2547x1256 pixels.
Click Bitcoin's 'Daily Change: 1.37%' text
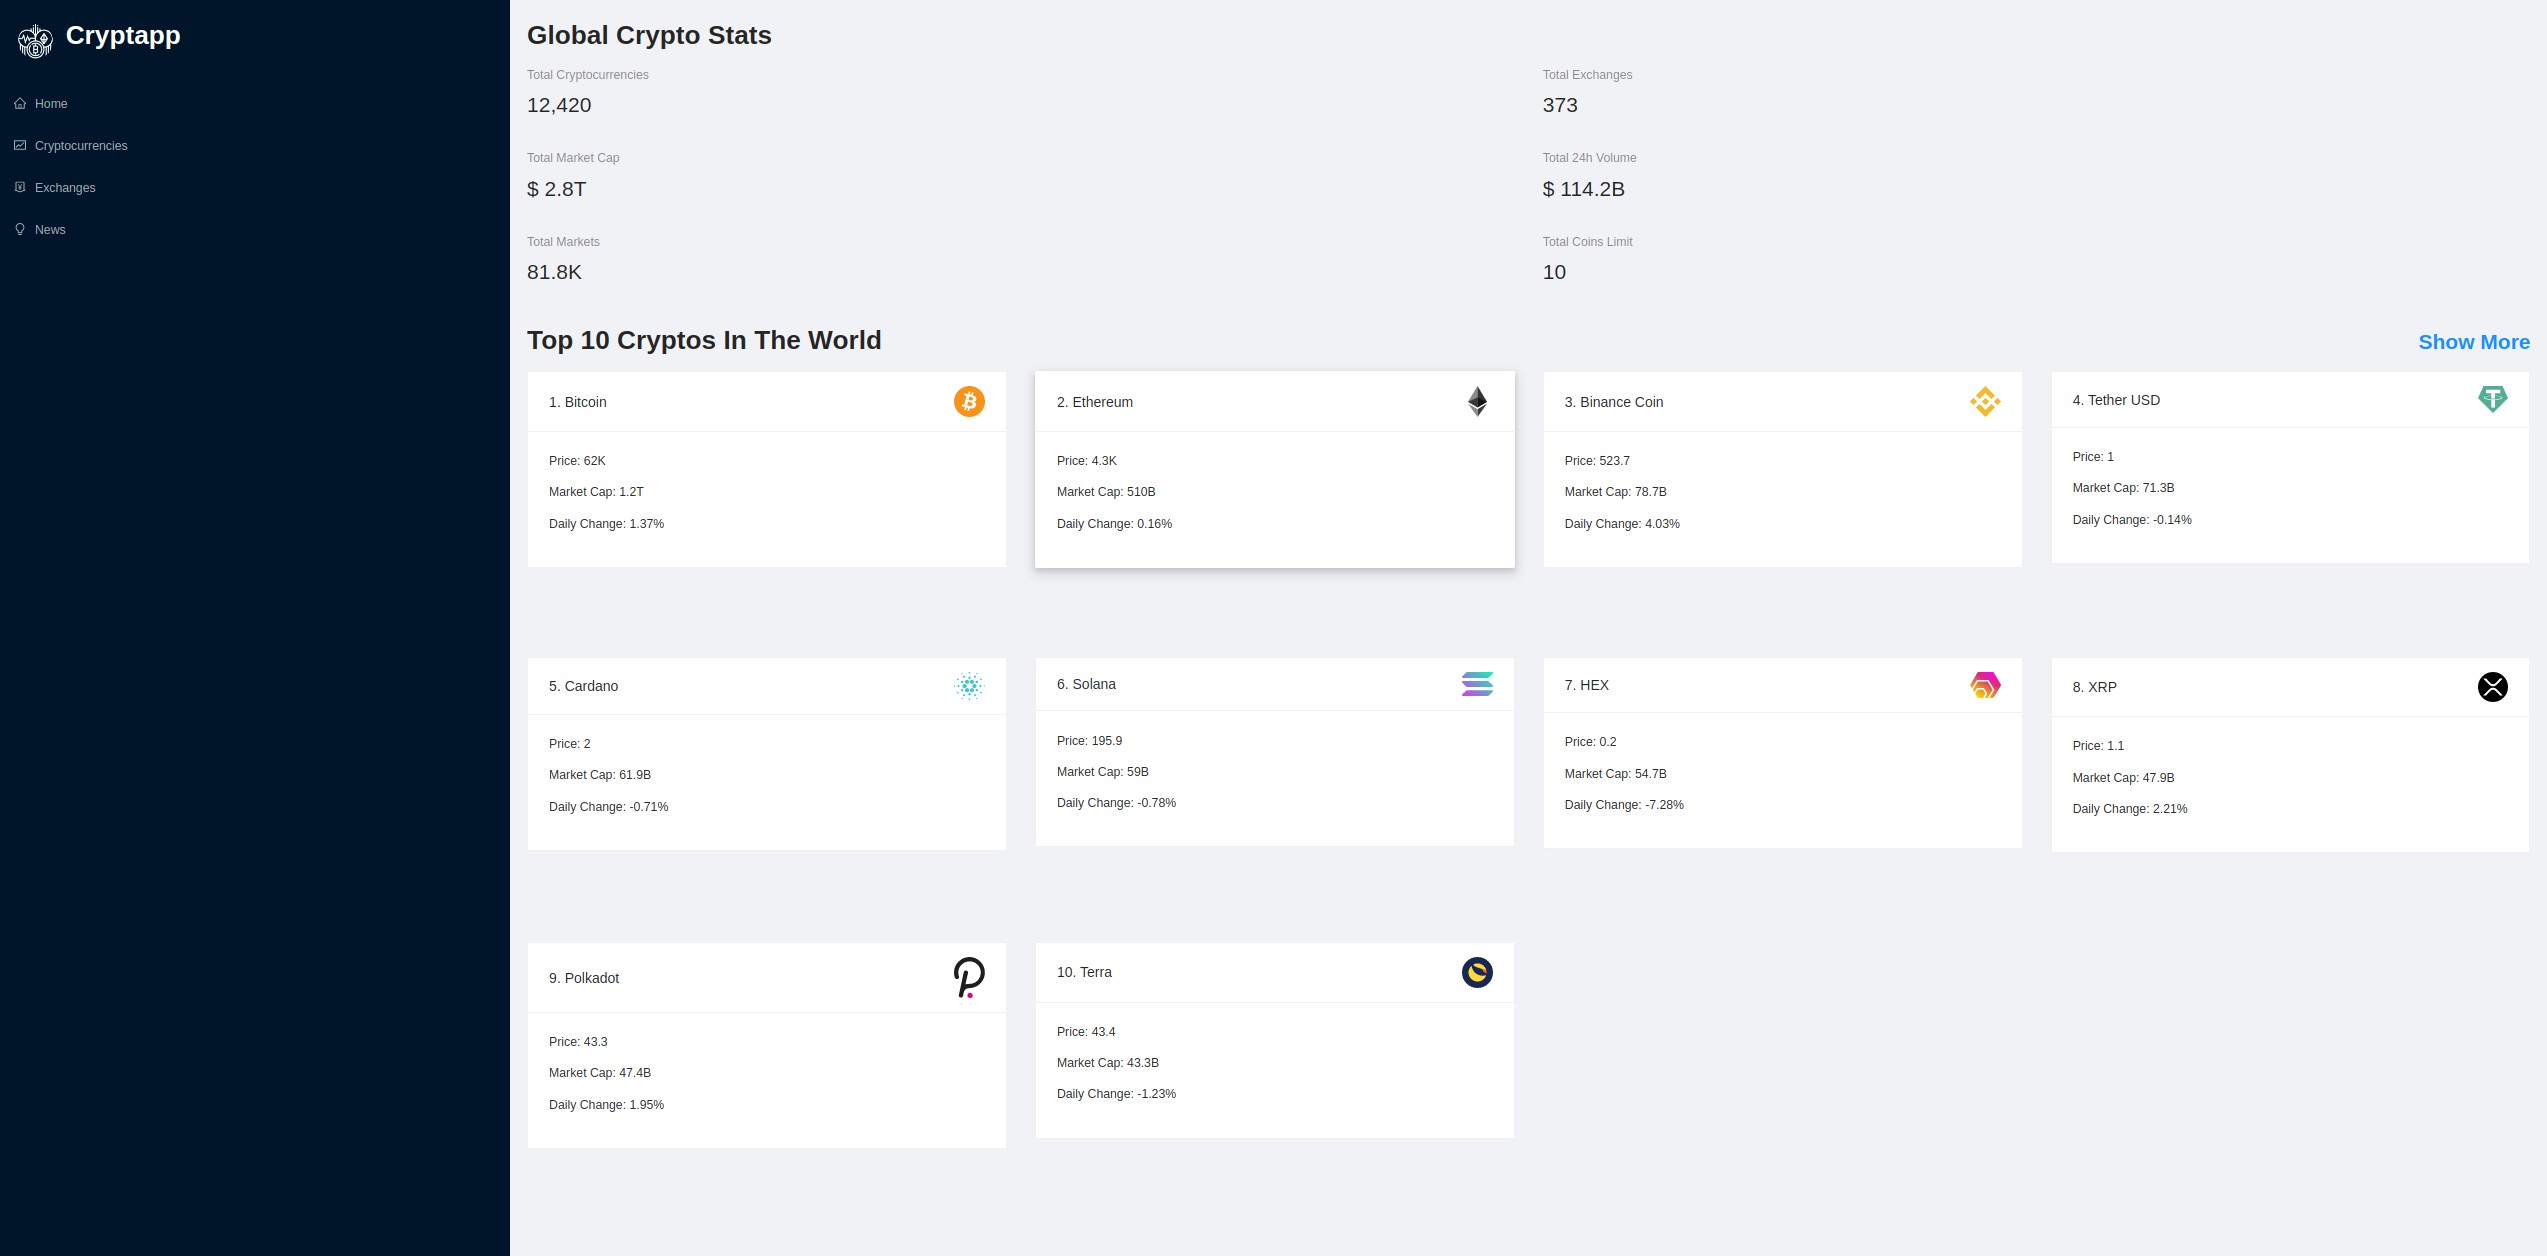(607, 524)
